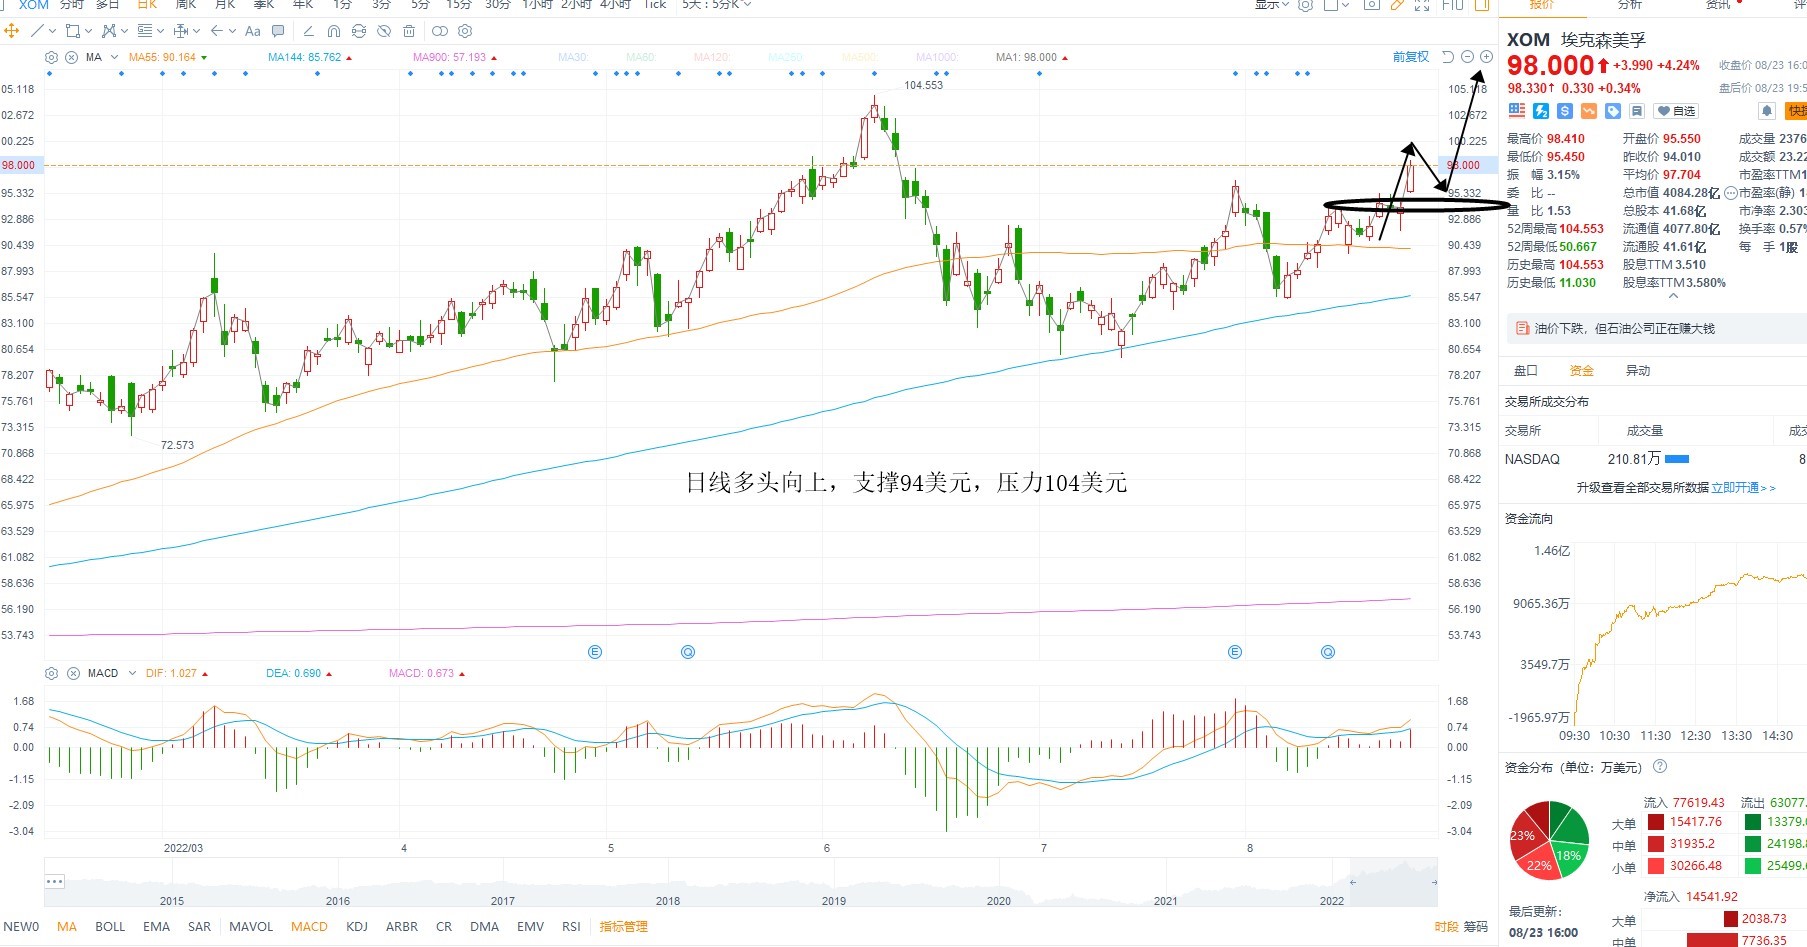Viewport: 1807px width, 947px height.
Task: Collapse quote details chevron under 股息率TTM
Action: [1673, 297]
